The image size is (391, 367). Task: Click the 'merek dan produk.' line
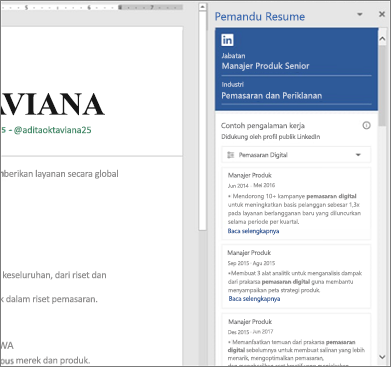(x=53, y=360)
